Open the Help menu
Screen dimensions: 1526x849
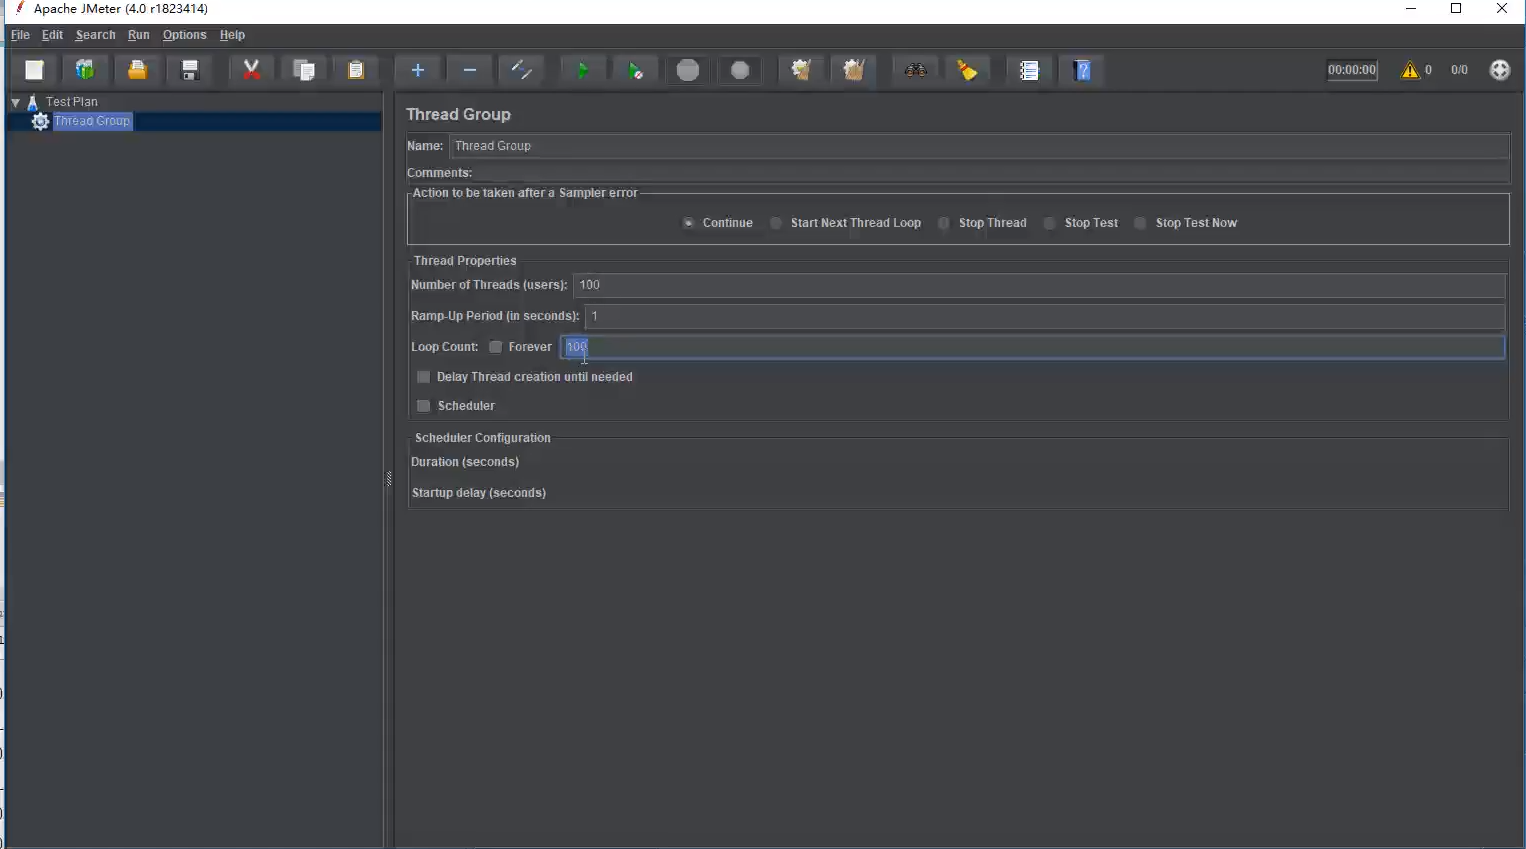(x=232, y=35)
